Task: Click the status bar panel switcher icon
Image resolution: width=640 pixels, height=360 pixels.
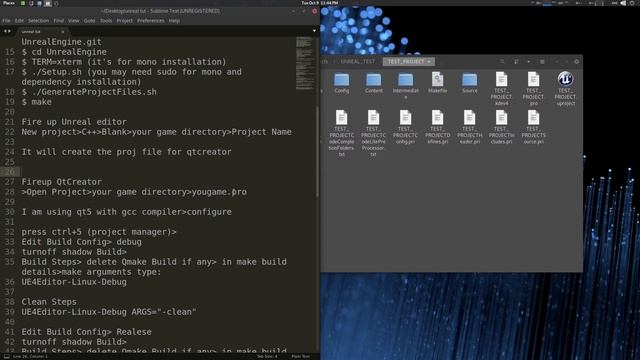Action: click(x=6, y=356)
